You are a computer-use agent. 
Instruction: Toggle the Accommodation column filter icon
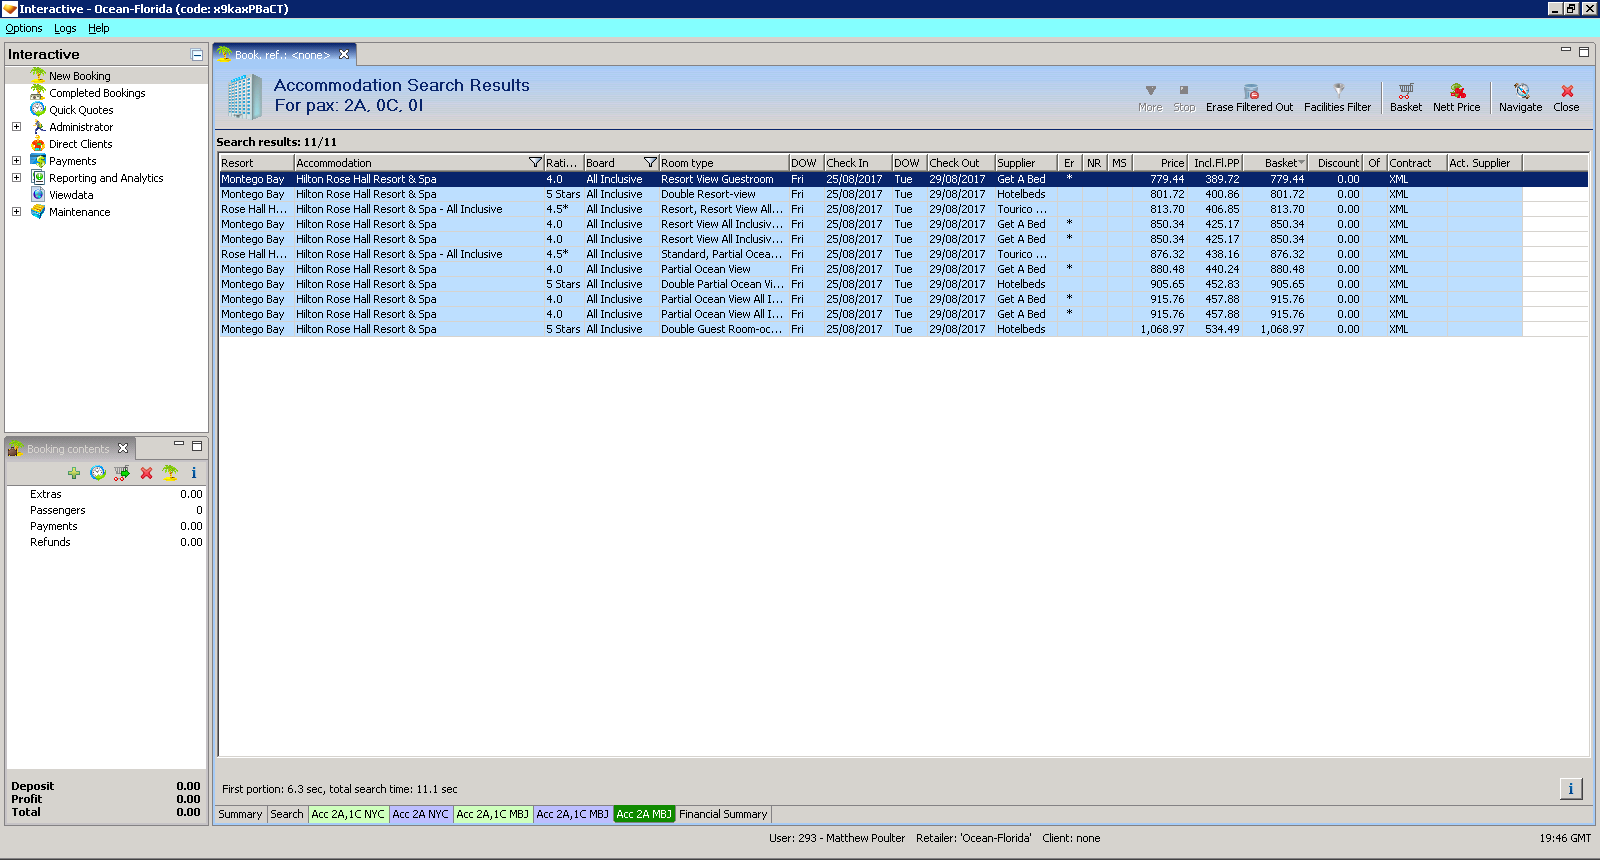coord(535,163)
